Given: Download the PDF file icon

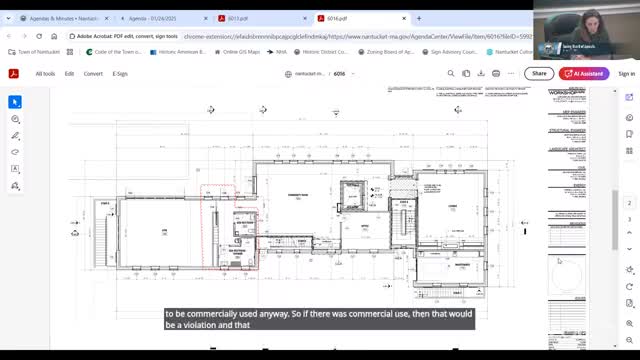Looking at the screenshot, I should click(481, 73).
